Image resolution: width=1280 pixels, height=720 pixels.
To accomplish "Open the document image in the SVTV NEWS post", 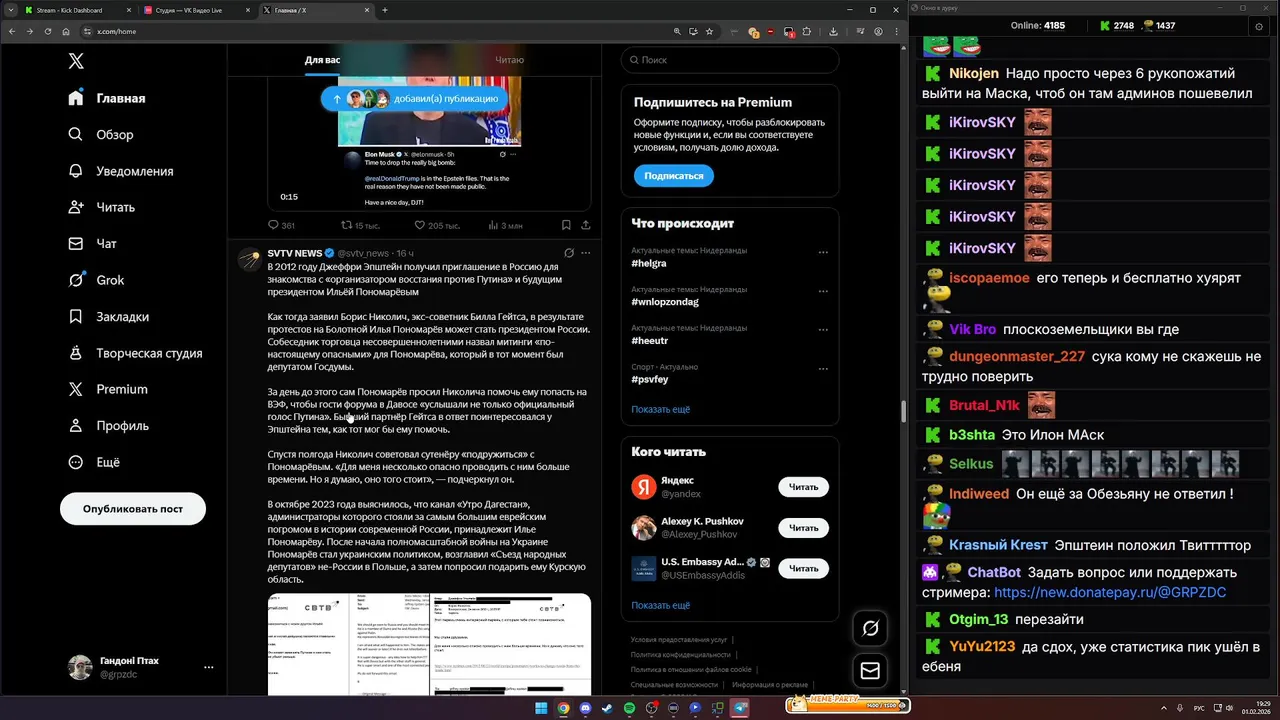I will 429,644.
